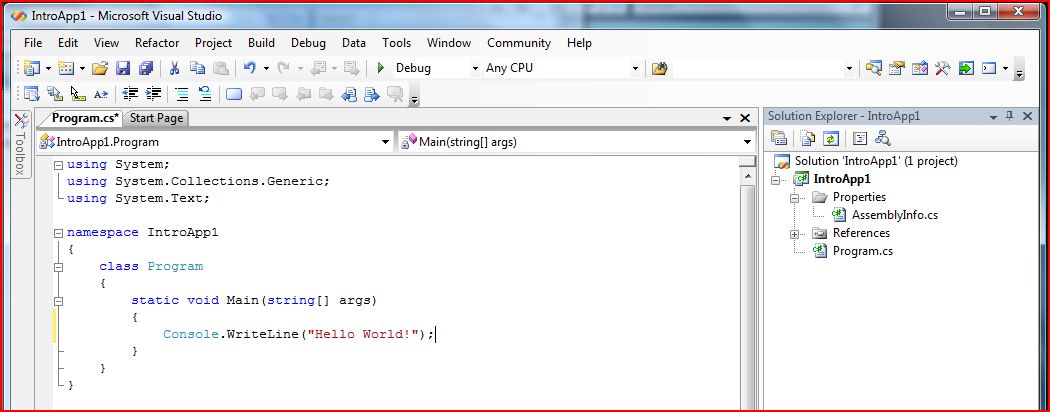Open Solution Explorer's Window Position dropdown arrow

994,117
